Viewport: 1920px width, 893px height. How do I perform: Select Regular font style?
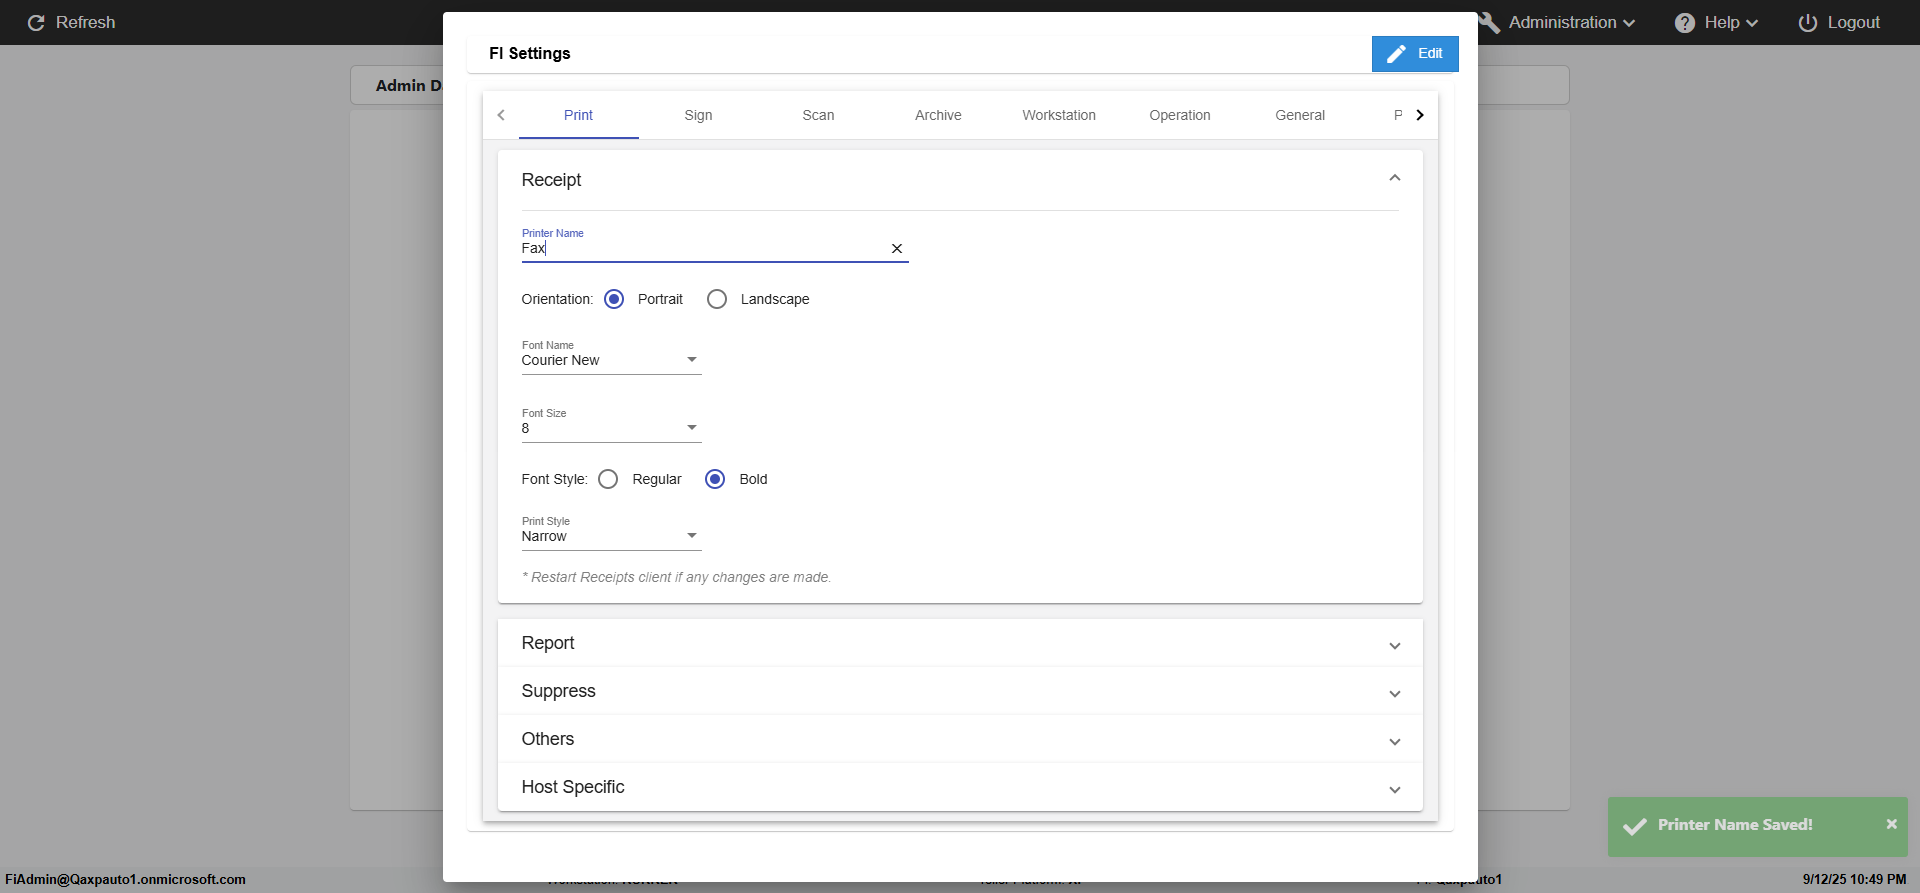click(x=608, y=479)
